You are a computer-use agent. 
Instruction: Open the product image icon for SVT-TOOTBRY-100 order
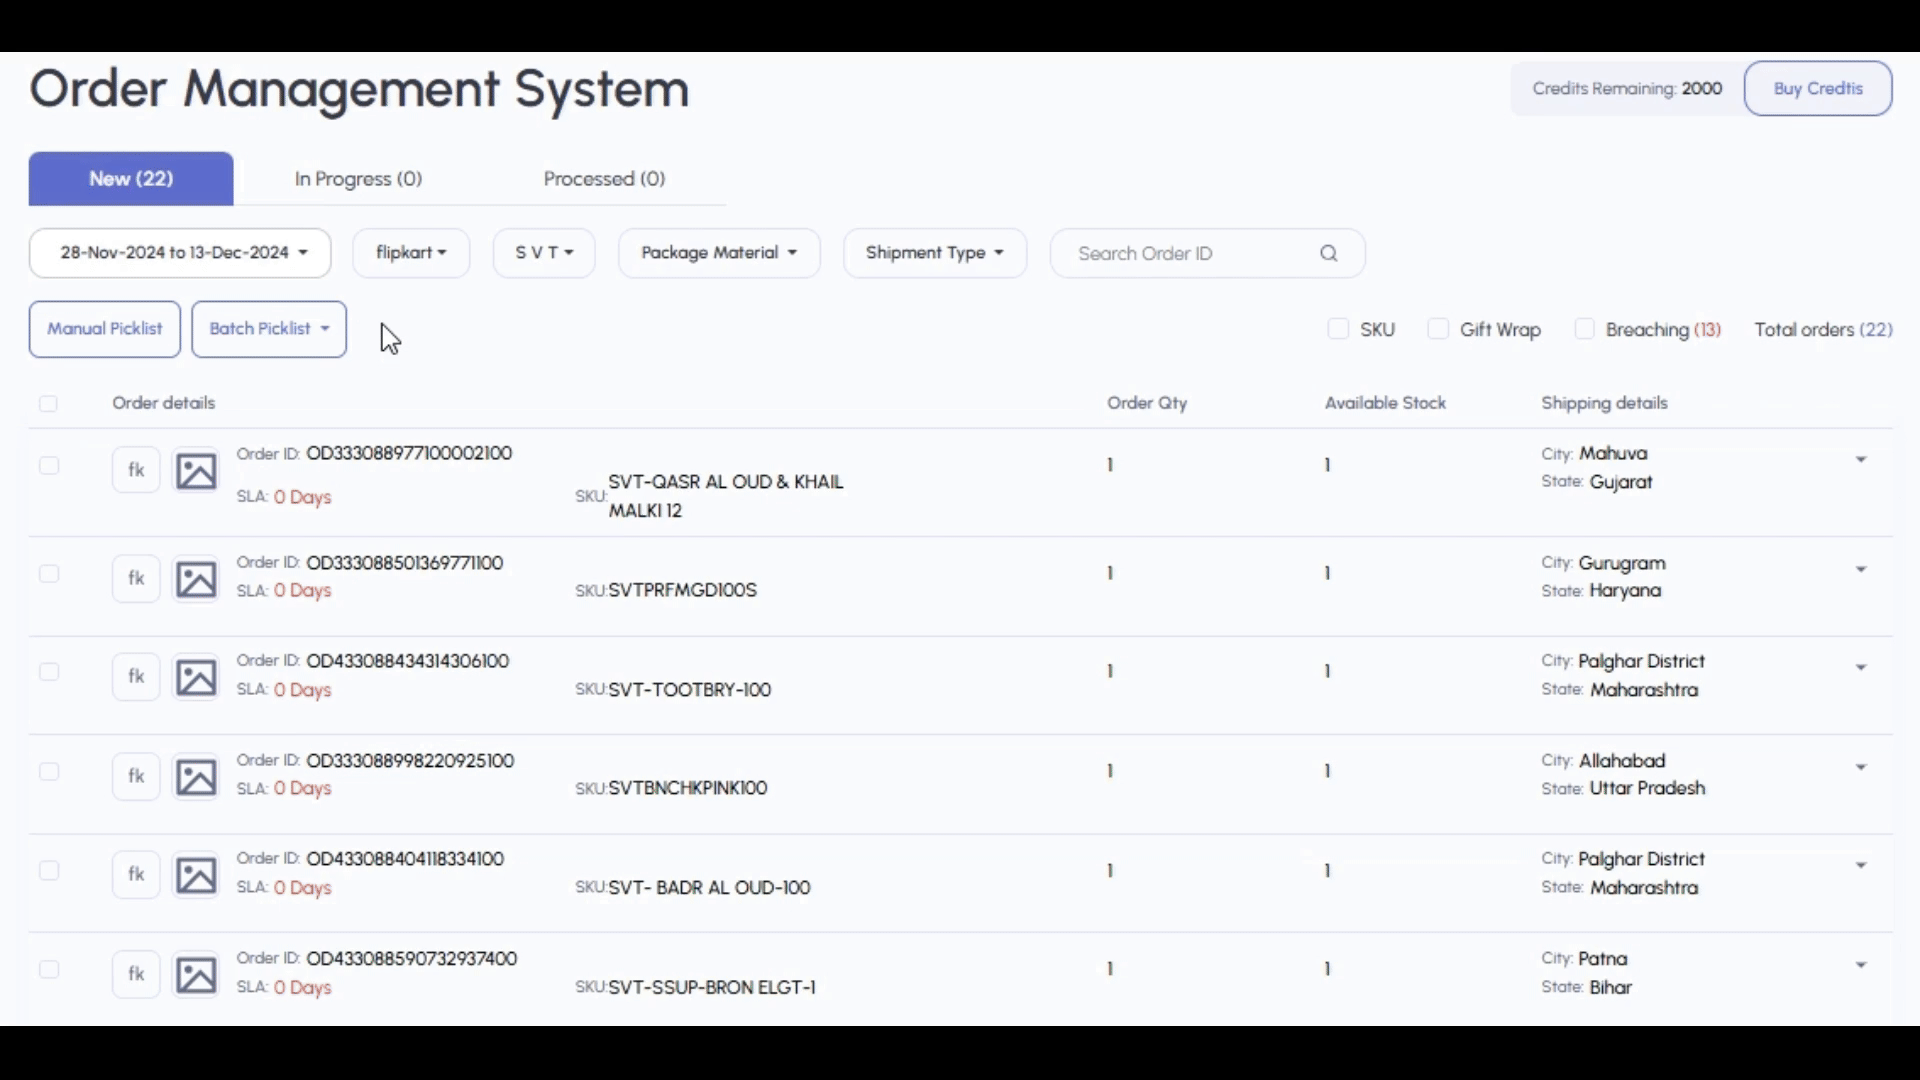pos(196,676)
